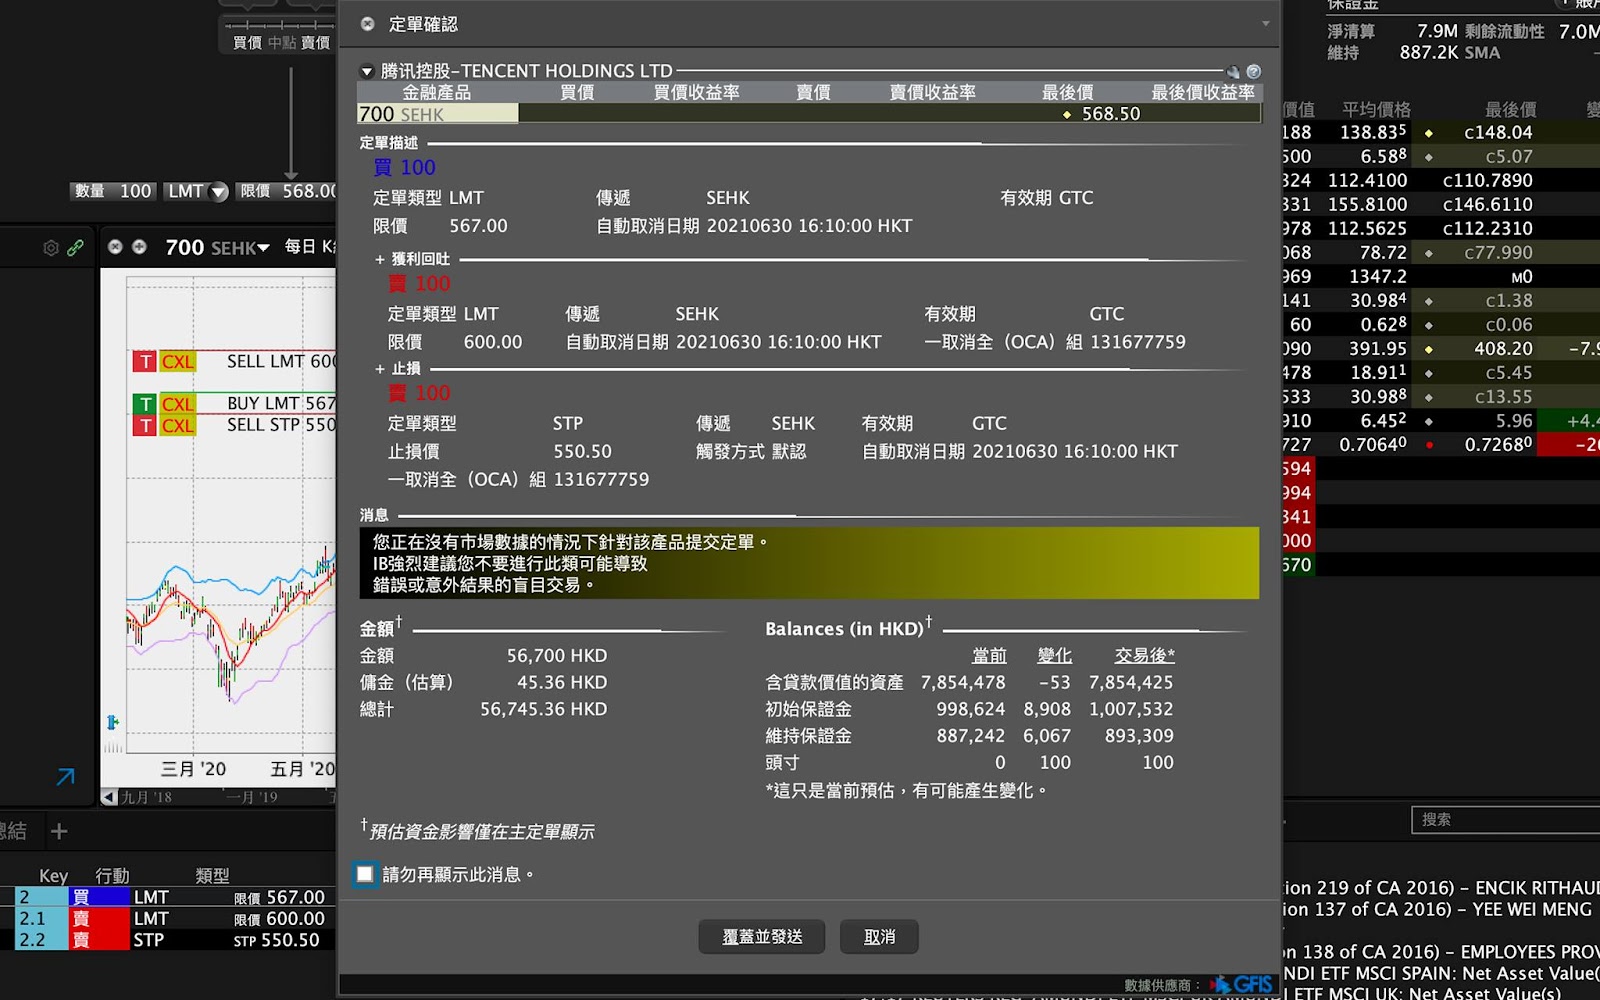Open the YEE WEI MENG news headline

click(1438, 909)
